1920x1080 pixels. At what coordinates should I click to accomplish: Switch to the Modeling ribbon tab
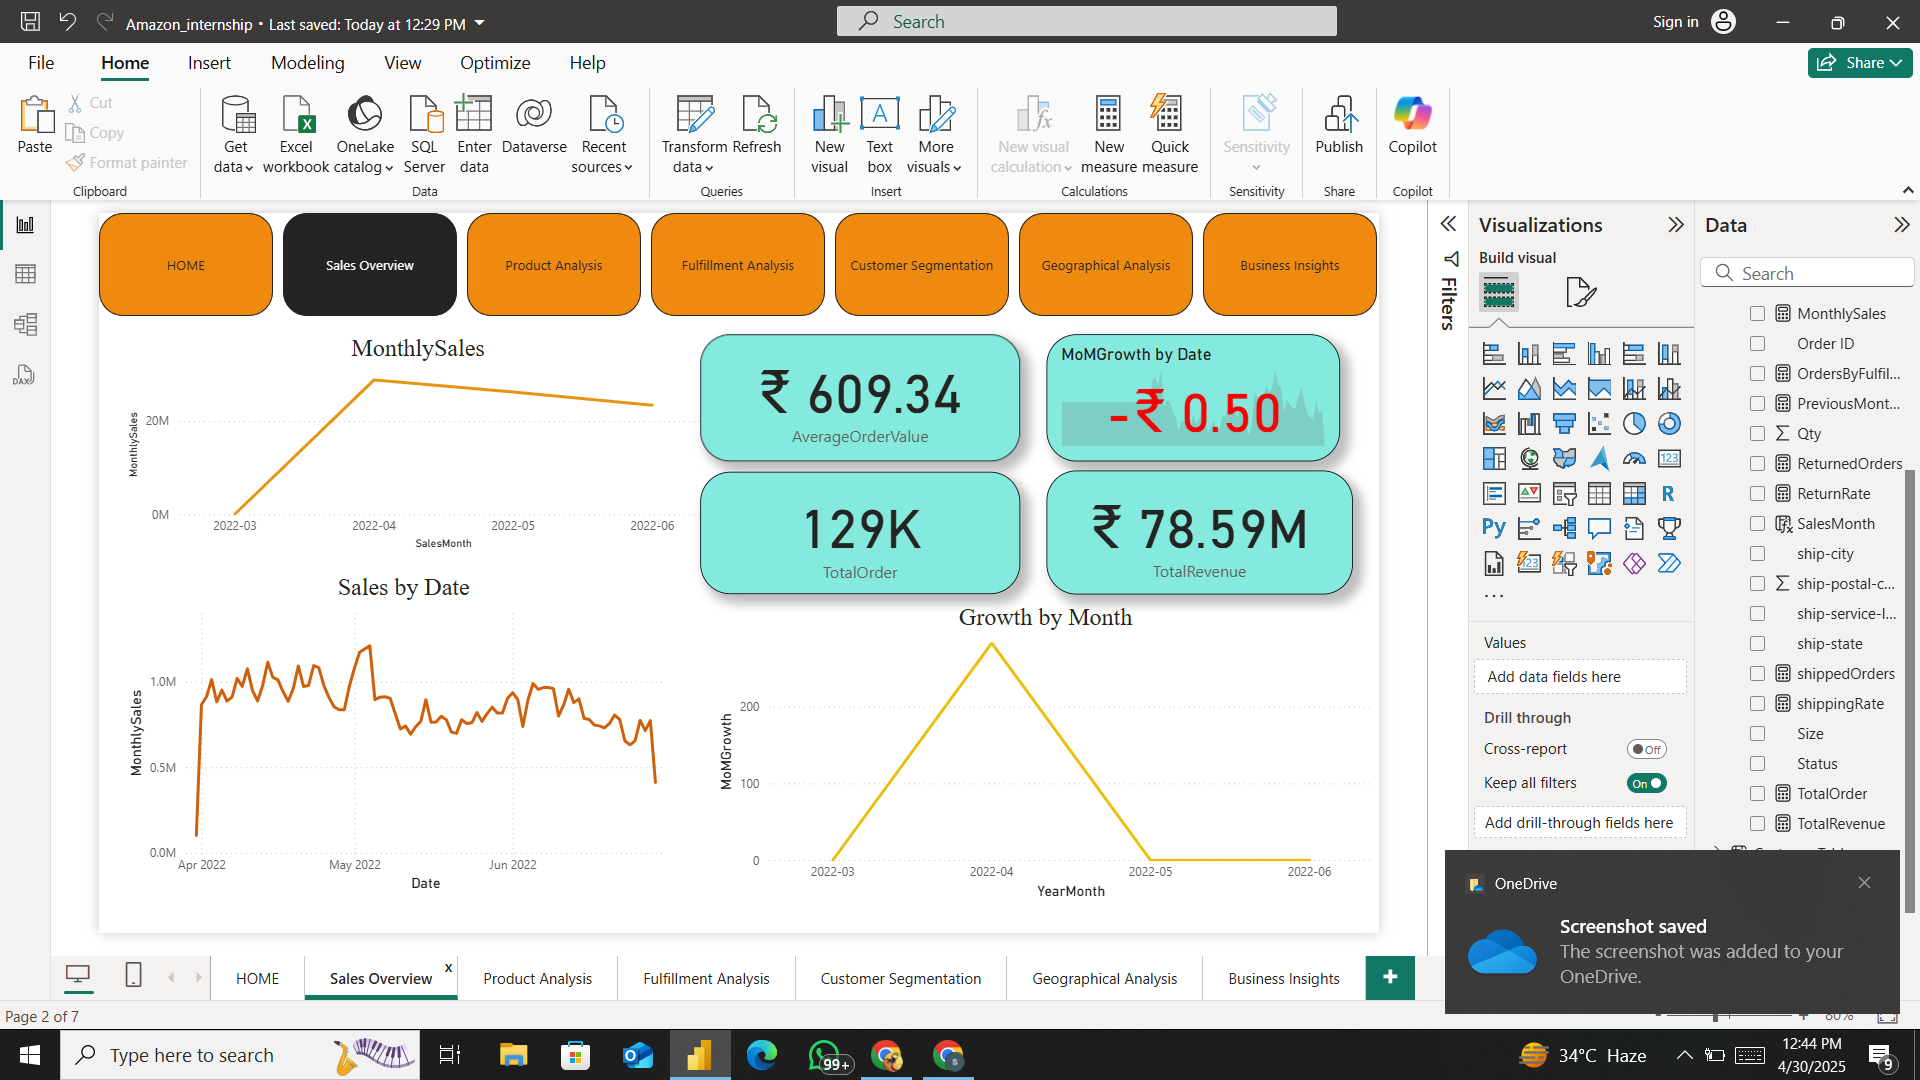tap(307, 62)
